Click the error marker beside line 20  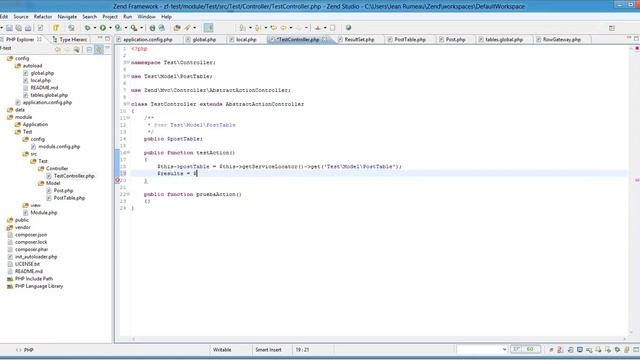117,180
